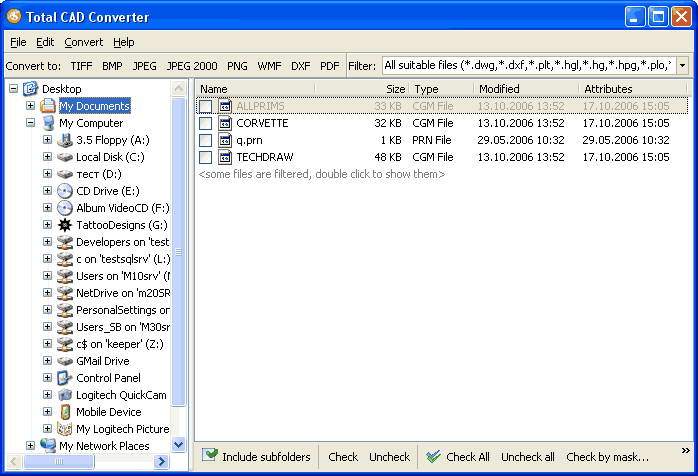Convert to DXF format
The image size is (698, 476).
click(300, 66)
